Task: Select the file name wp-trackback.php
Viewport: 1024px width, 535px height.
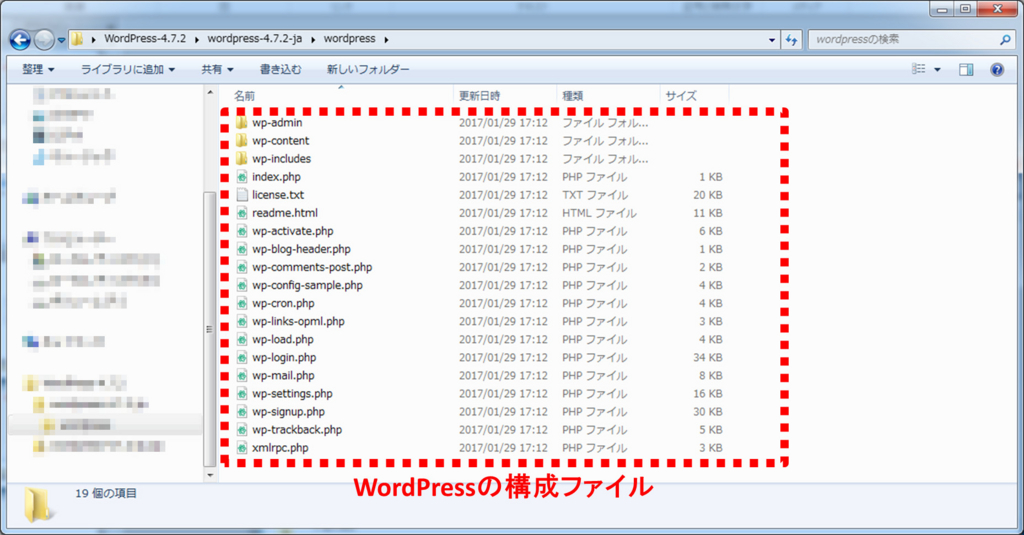Action: [x=297, y=430]
